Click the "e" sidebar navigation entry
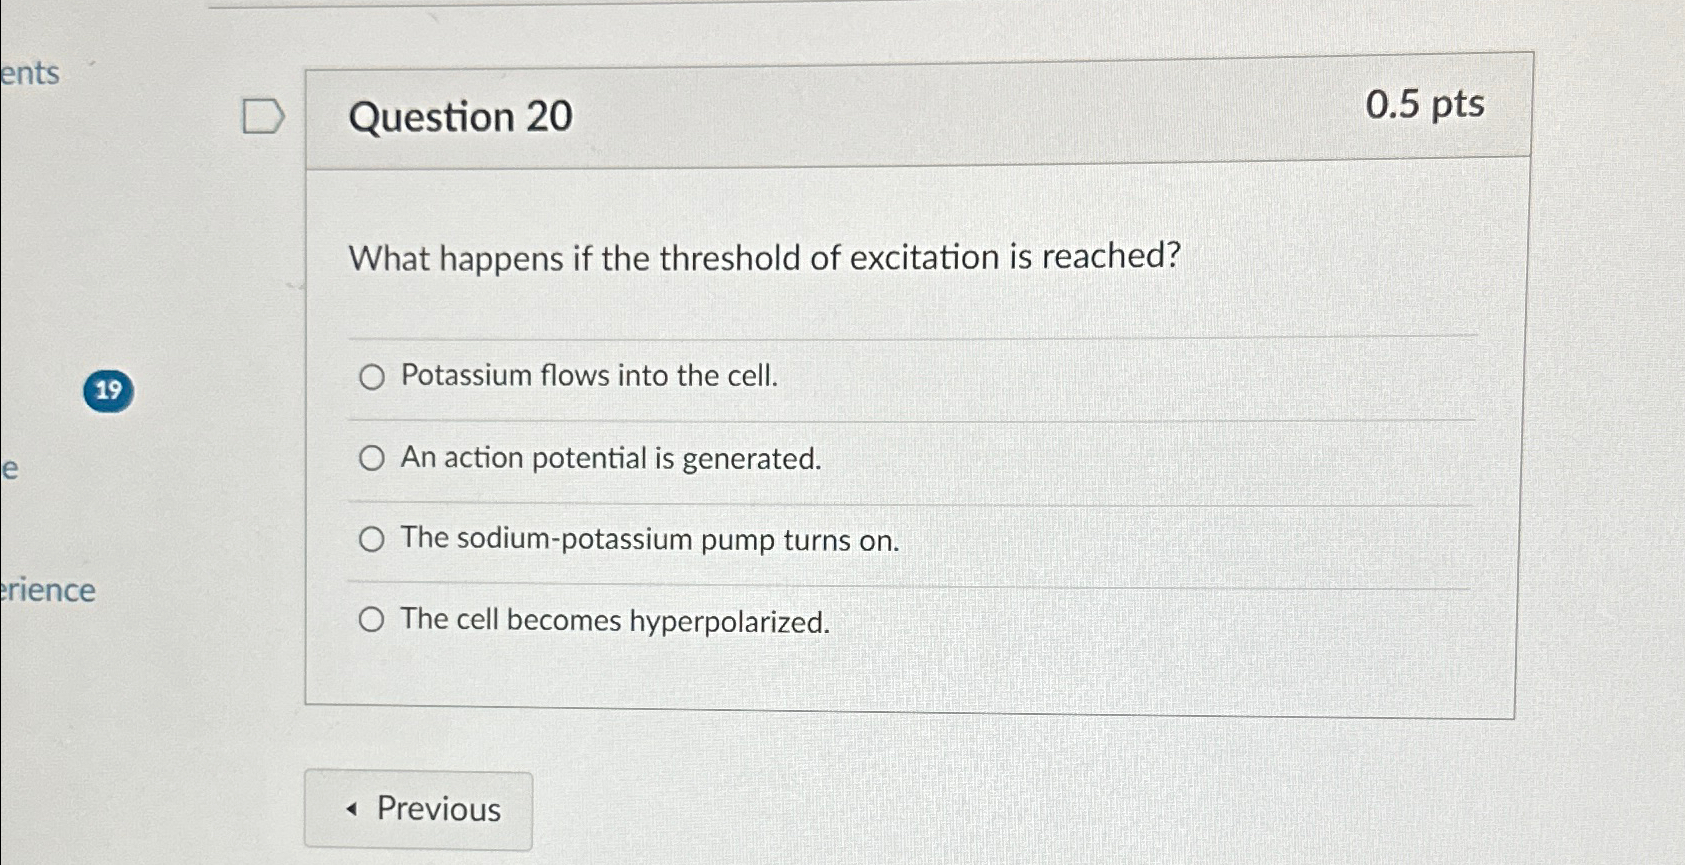1685x865 pixels. 10,471
